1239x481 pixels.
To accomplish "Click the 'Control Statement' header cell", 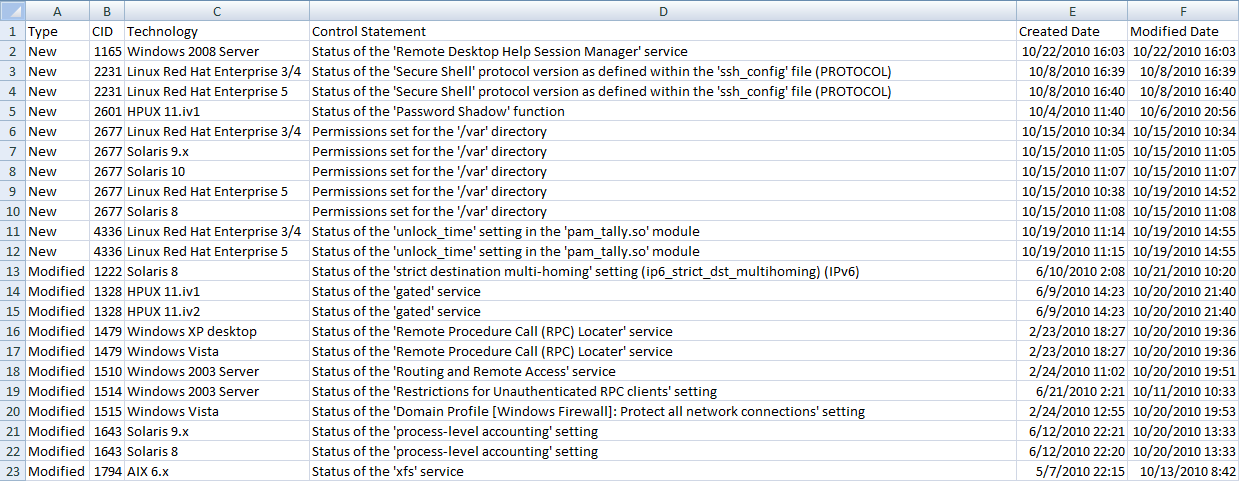I will coord(663,31).
